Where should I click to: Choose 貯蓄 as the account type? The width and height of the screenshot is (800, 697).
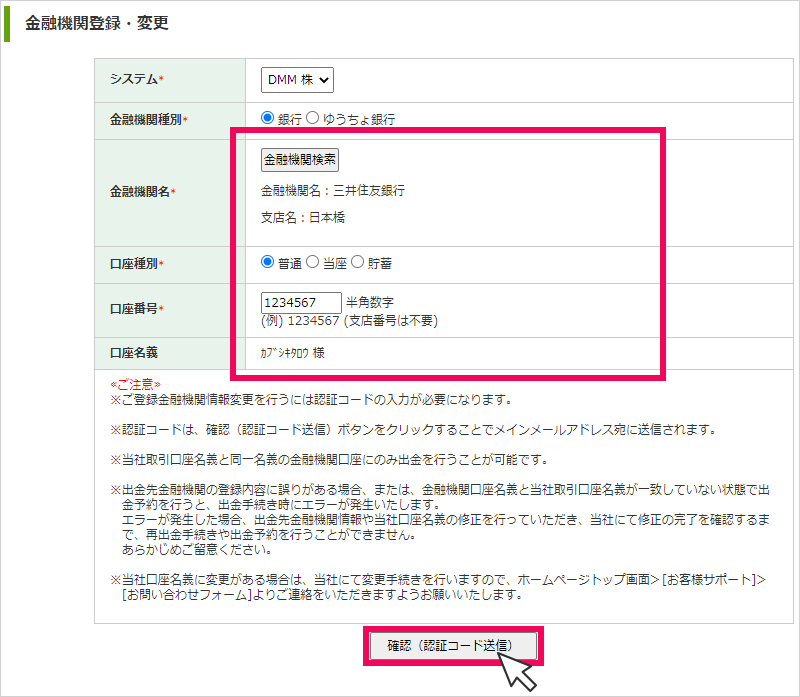357,262
